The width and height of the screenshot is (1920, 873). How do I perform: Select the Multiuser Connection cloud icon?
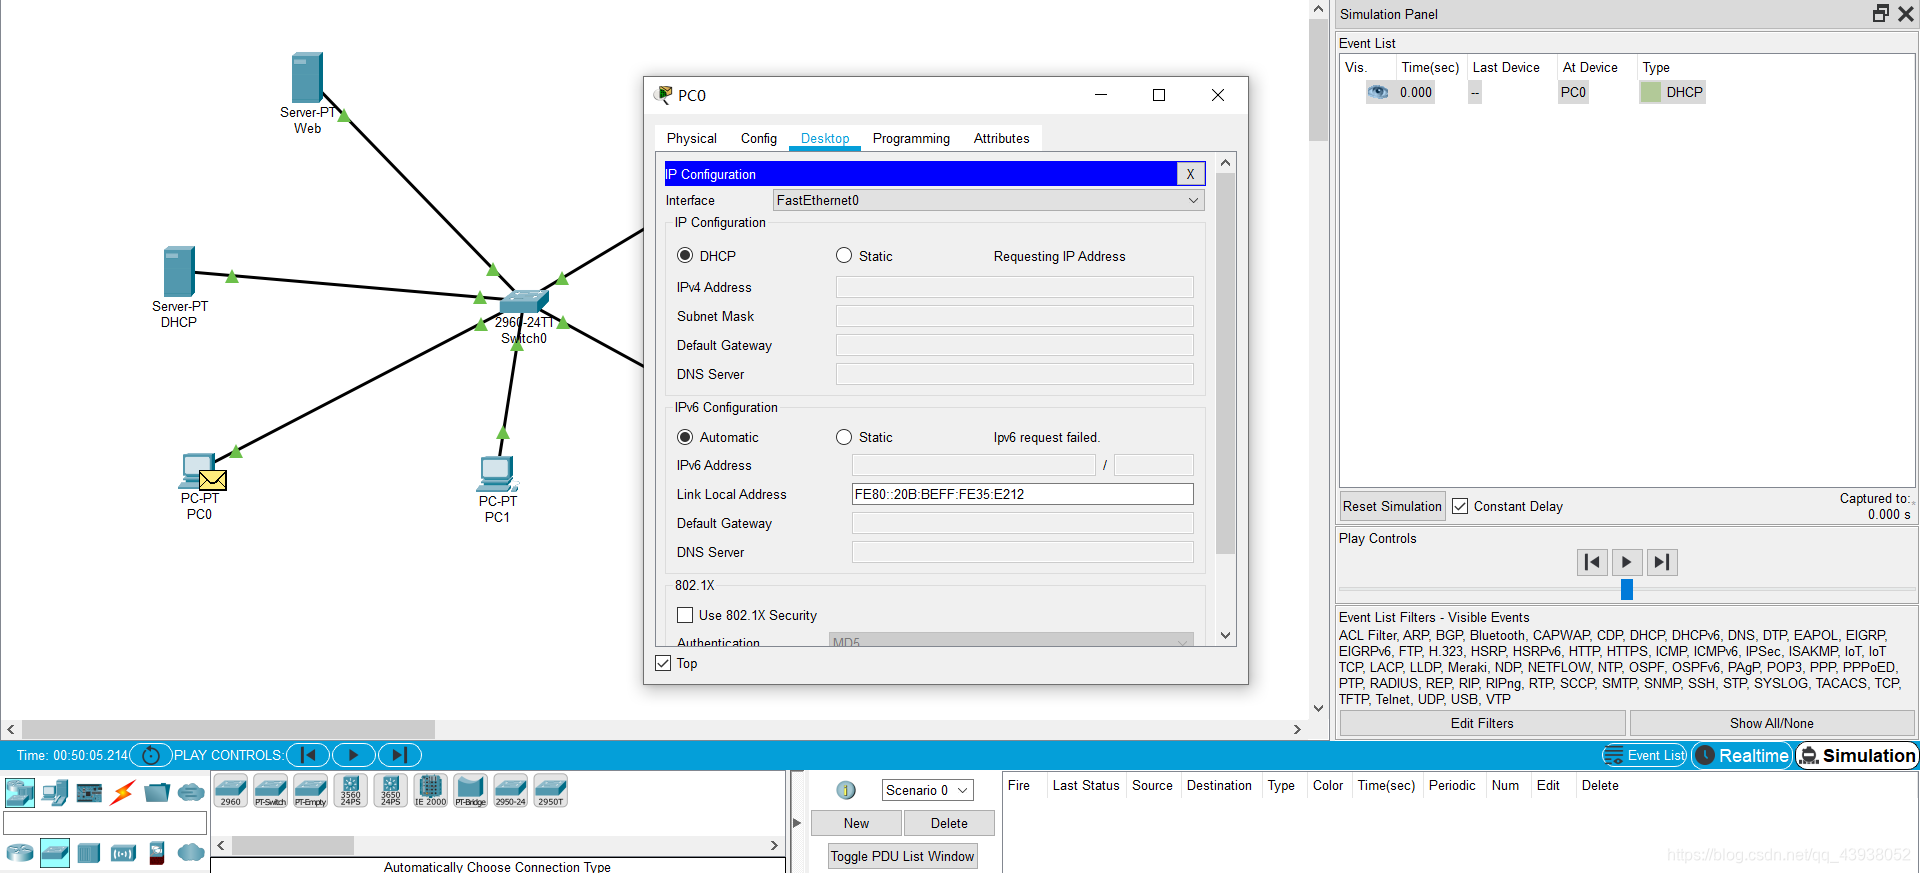(x=191, y=793)
